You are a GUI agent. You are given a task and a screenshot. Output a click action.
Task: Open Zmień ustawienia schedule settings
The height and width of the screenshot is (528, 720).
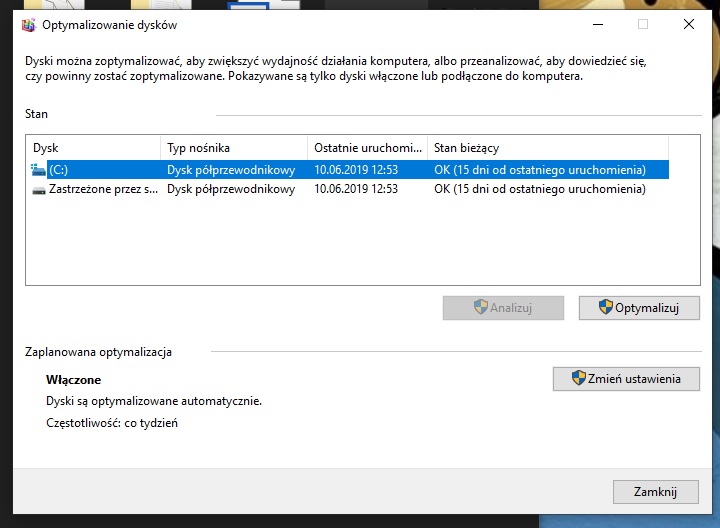[626, 379]
